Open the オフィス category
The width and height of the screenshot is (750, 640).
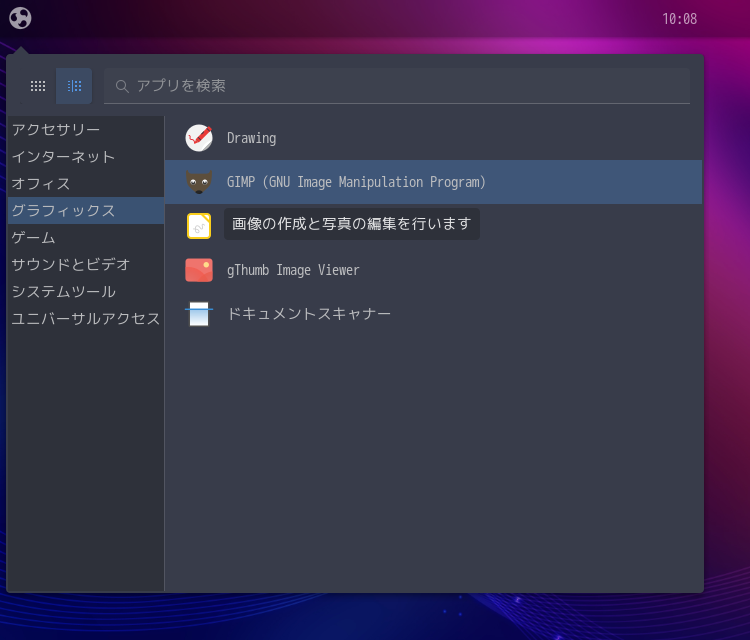[86, 184]
